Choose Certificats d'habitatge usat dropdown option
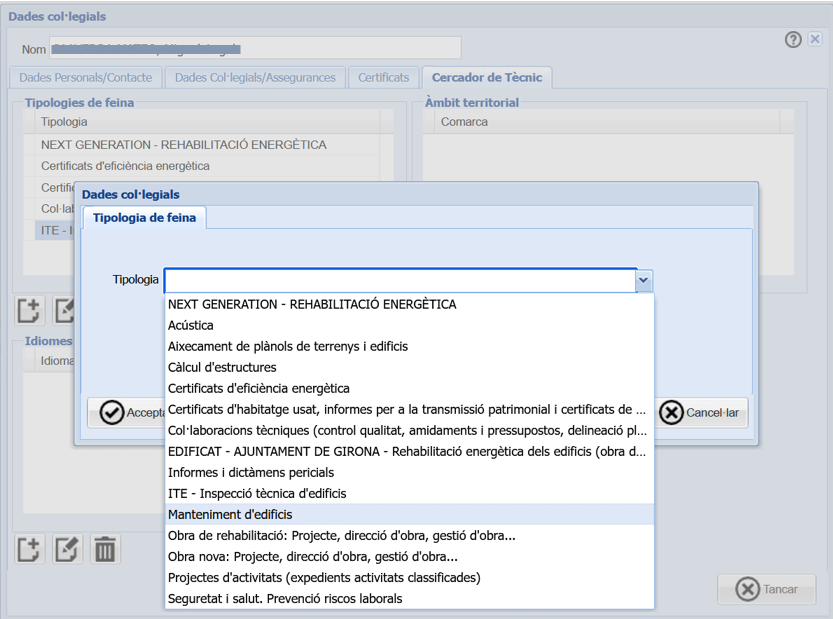The width and height of the screenshot is (833, 619). click(410, 410)
